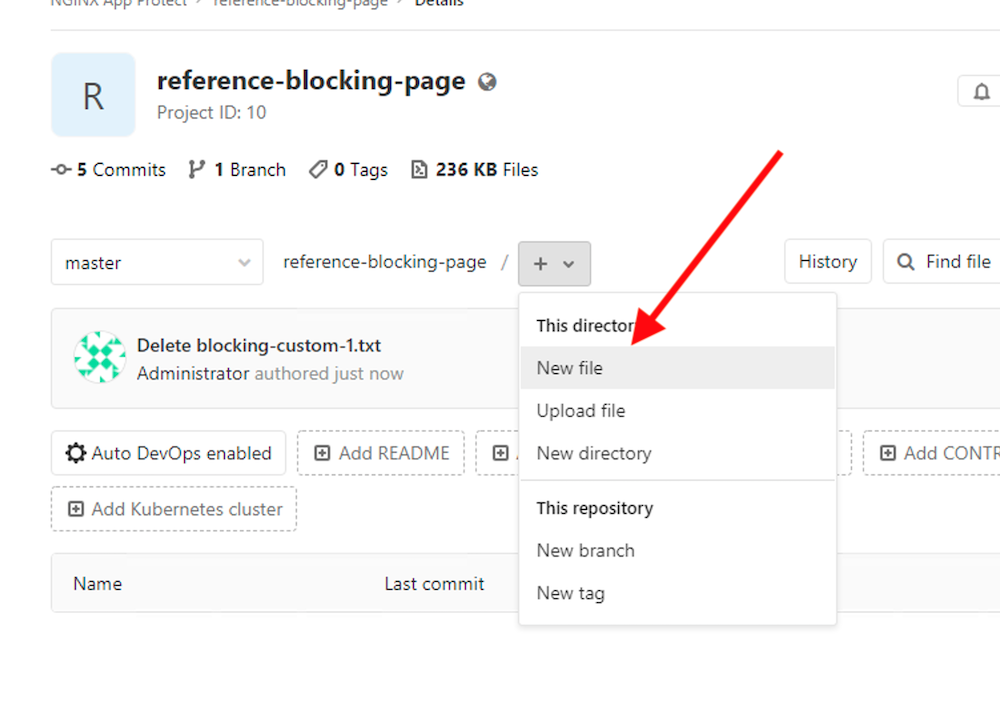1000x714 pixels.
Task: Click Auto DevOps enabled button
Action: (168, 453)
